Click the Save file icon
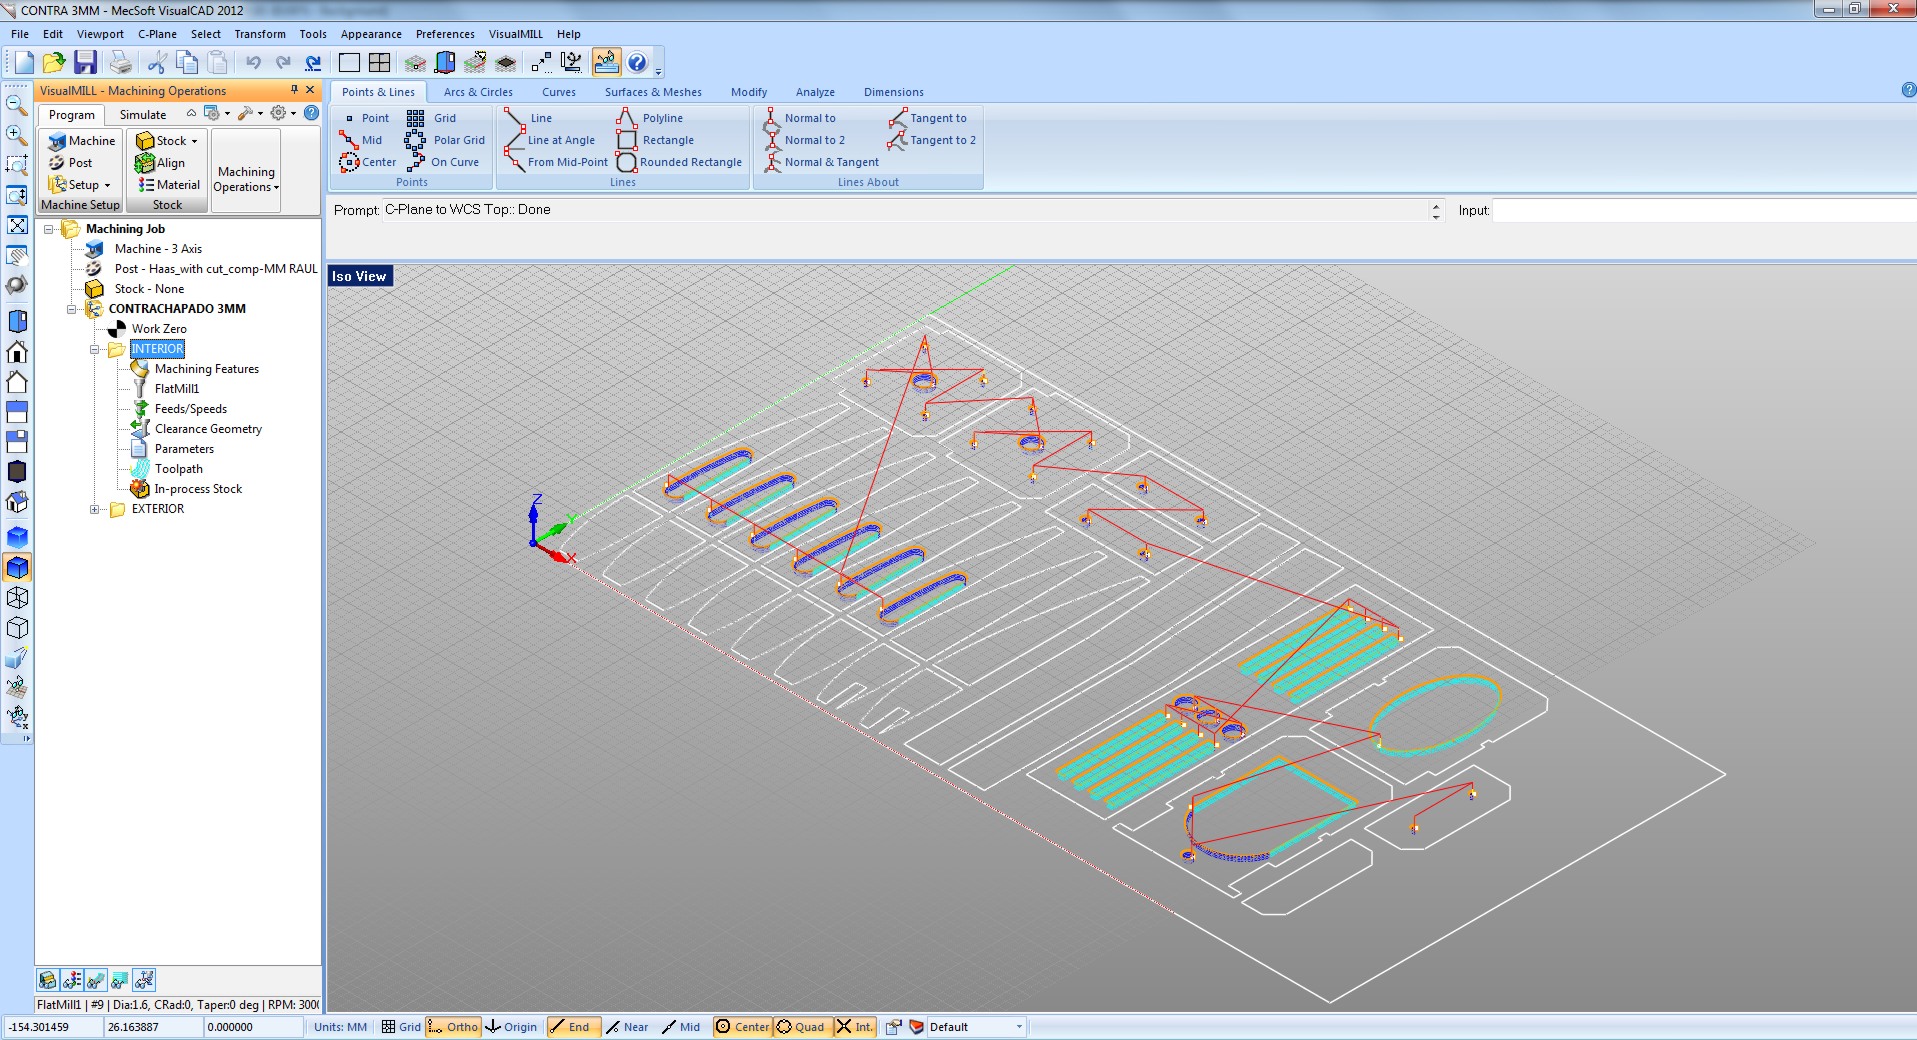Image resolution: width=1917 pixels, height=1040 pixels. pyautogui.click(x=85, y=63)
